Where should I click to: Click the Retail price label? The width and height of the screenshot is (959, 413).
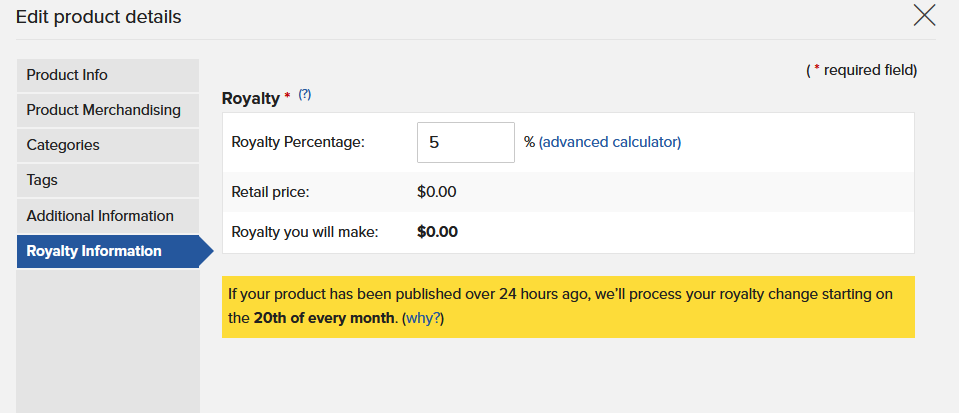(271, 192)
